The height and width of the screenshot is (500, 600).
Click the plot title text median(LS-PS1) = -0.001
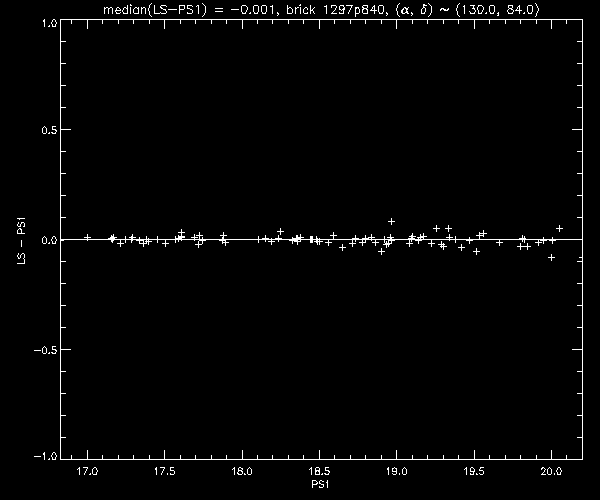[189, 10]
